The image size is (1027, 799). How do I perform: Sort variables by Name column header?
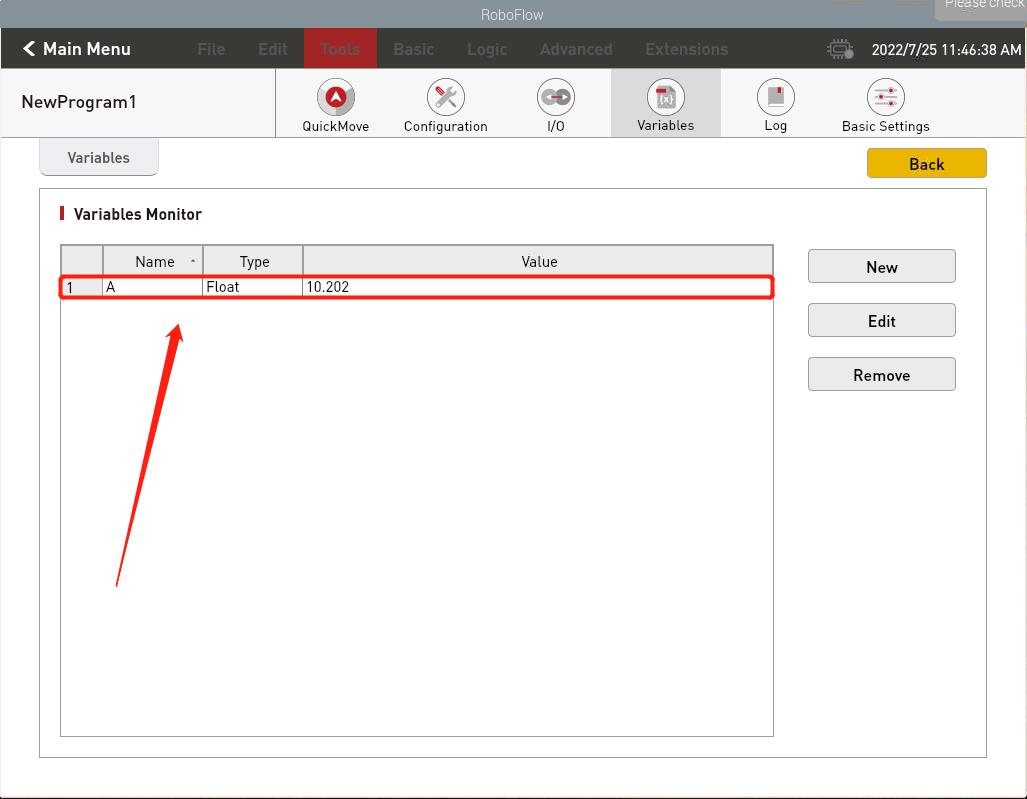tap(154, 261)
